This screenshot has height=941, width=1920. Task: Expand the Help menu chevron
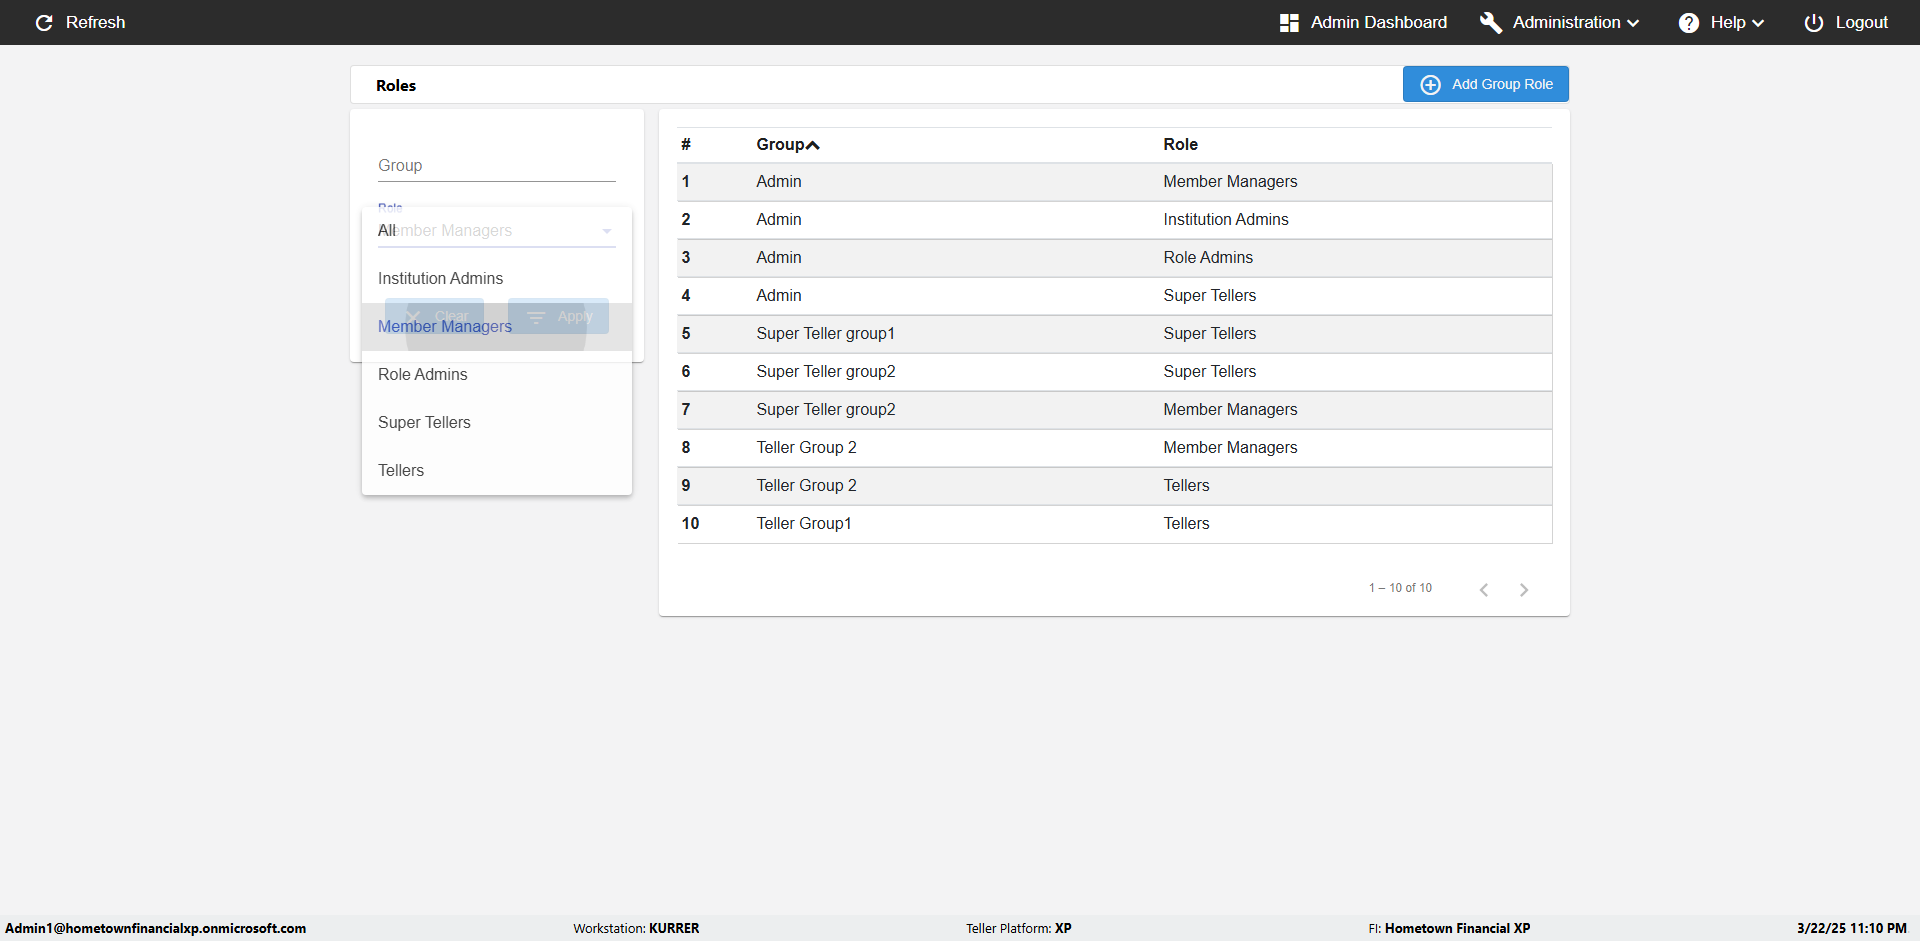pos(1758,23)
